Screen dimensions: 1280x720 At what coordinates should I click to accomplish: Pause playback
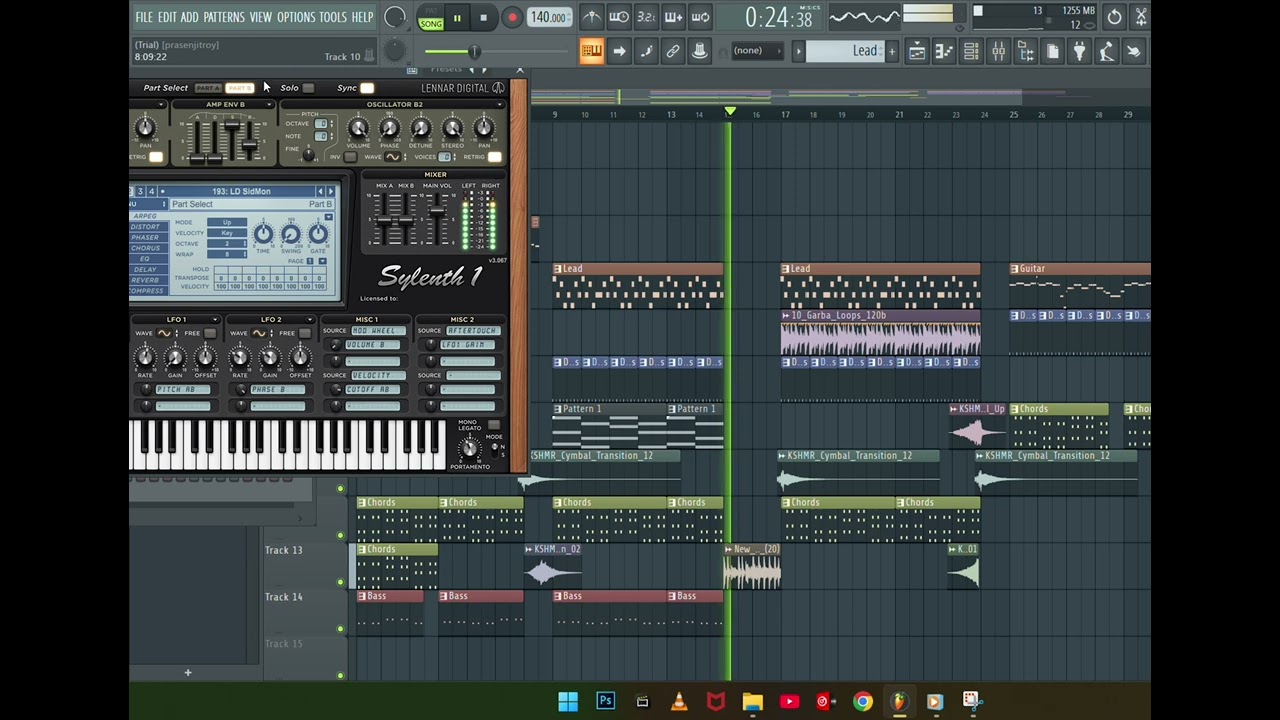click(x=457, y=18)
